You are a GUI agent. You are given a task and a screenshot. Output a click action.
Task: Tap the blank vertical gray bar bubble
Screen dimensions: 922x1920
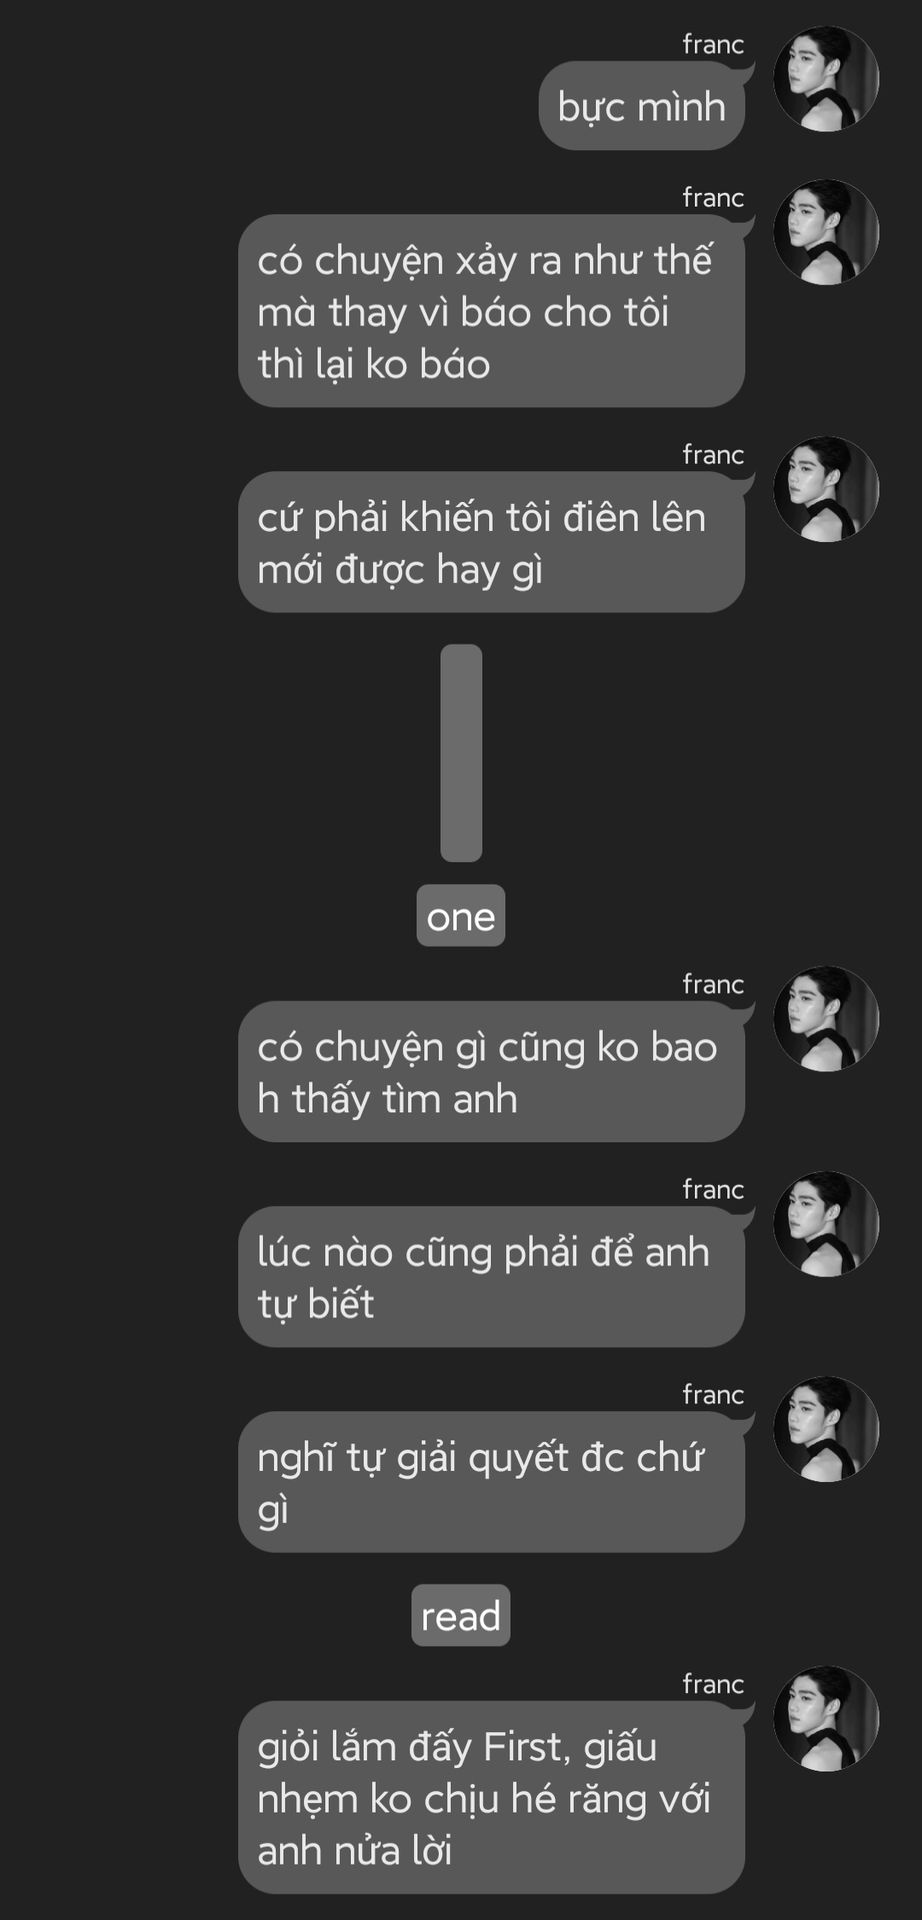tap(461, 753)
